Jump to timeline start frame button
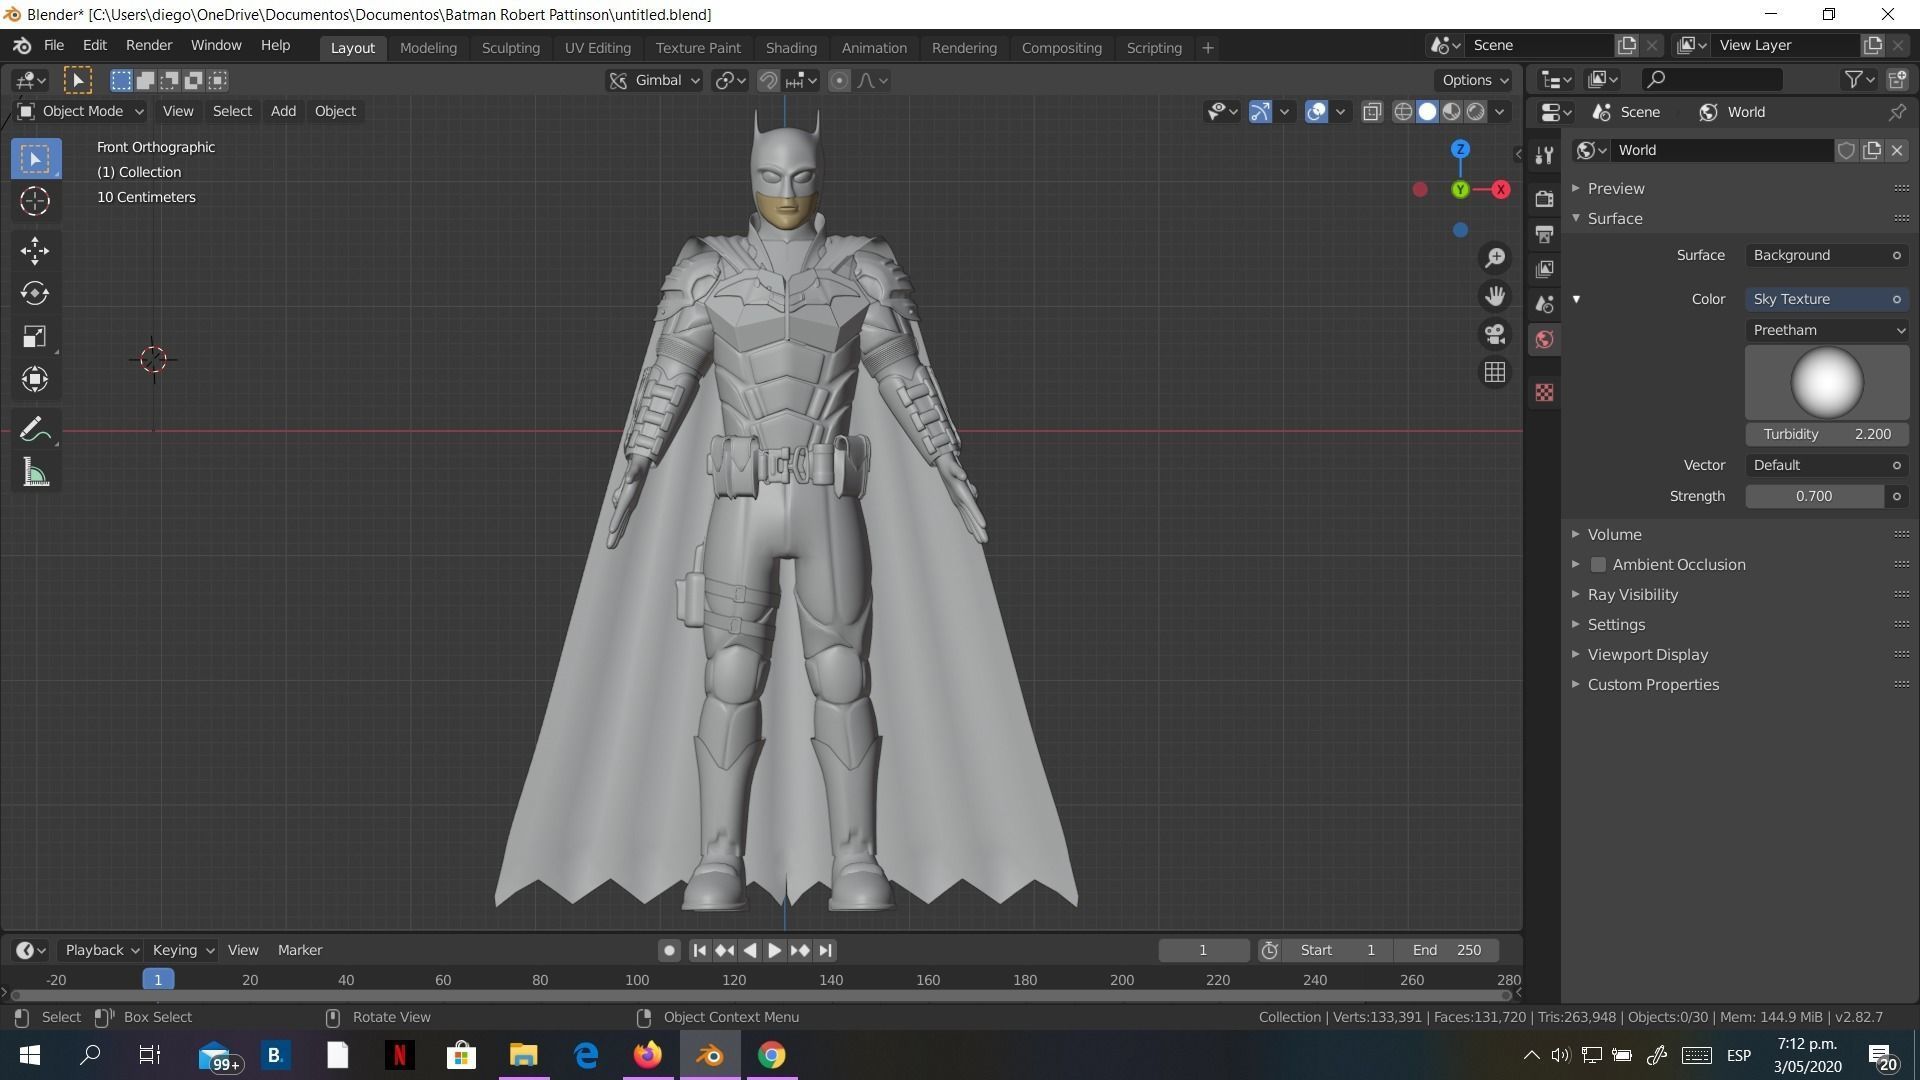Screen dimensions: 1920x1080 [x=699, y=950]
